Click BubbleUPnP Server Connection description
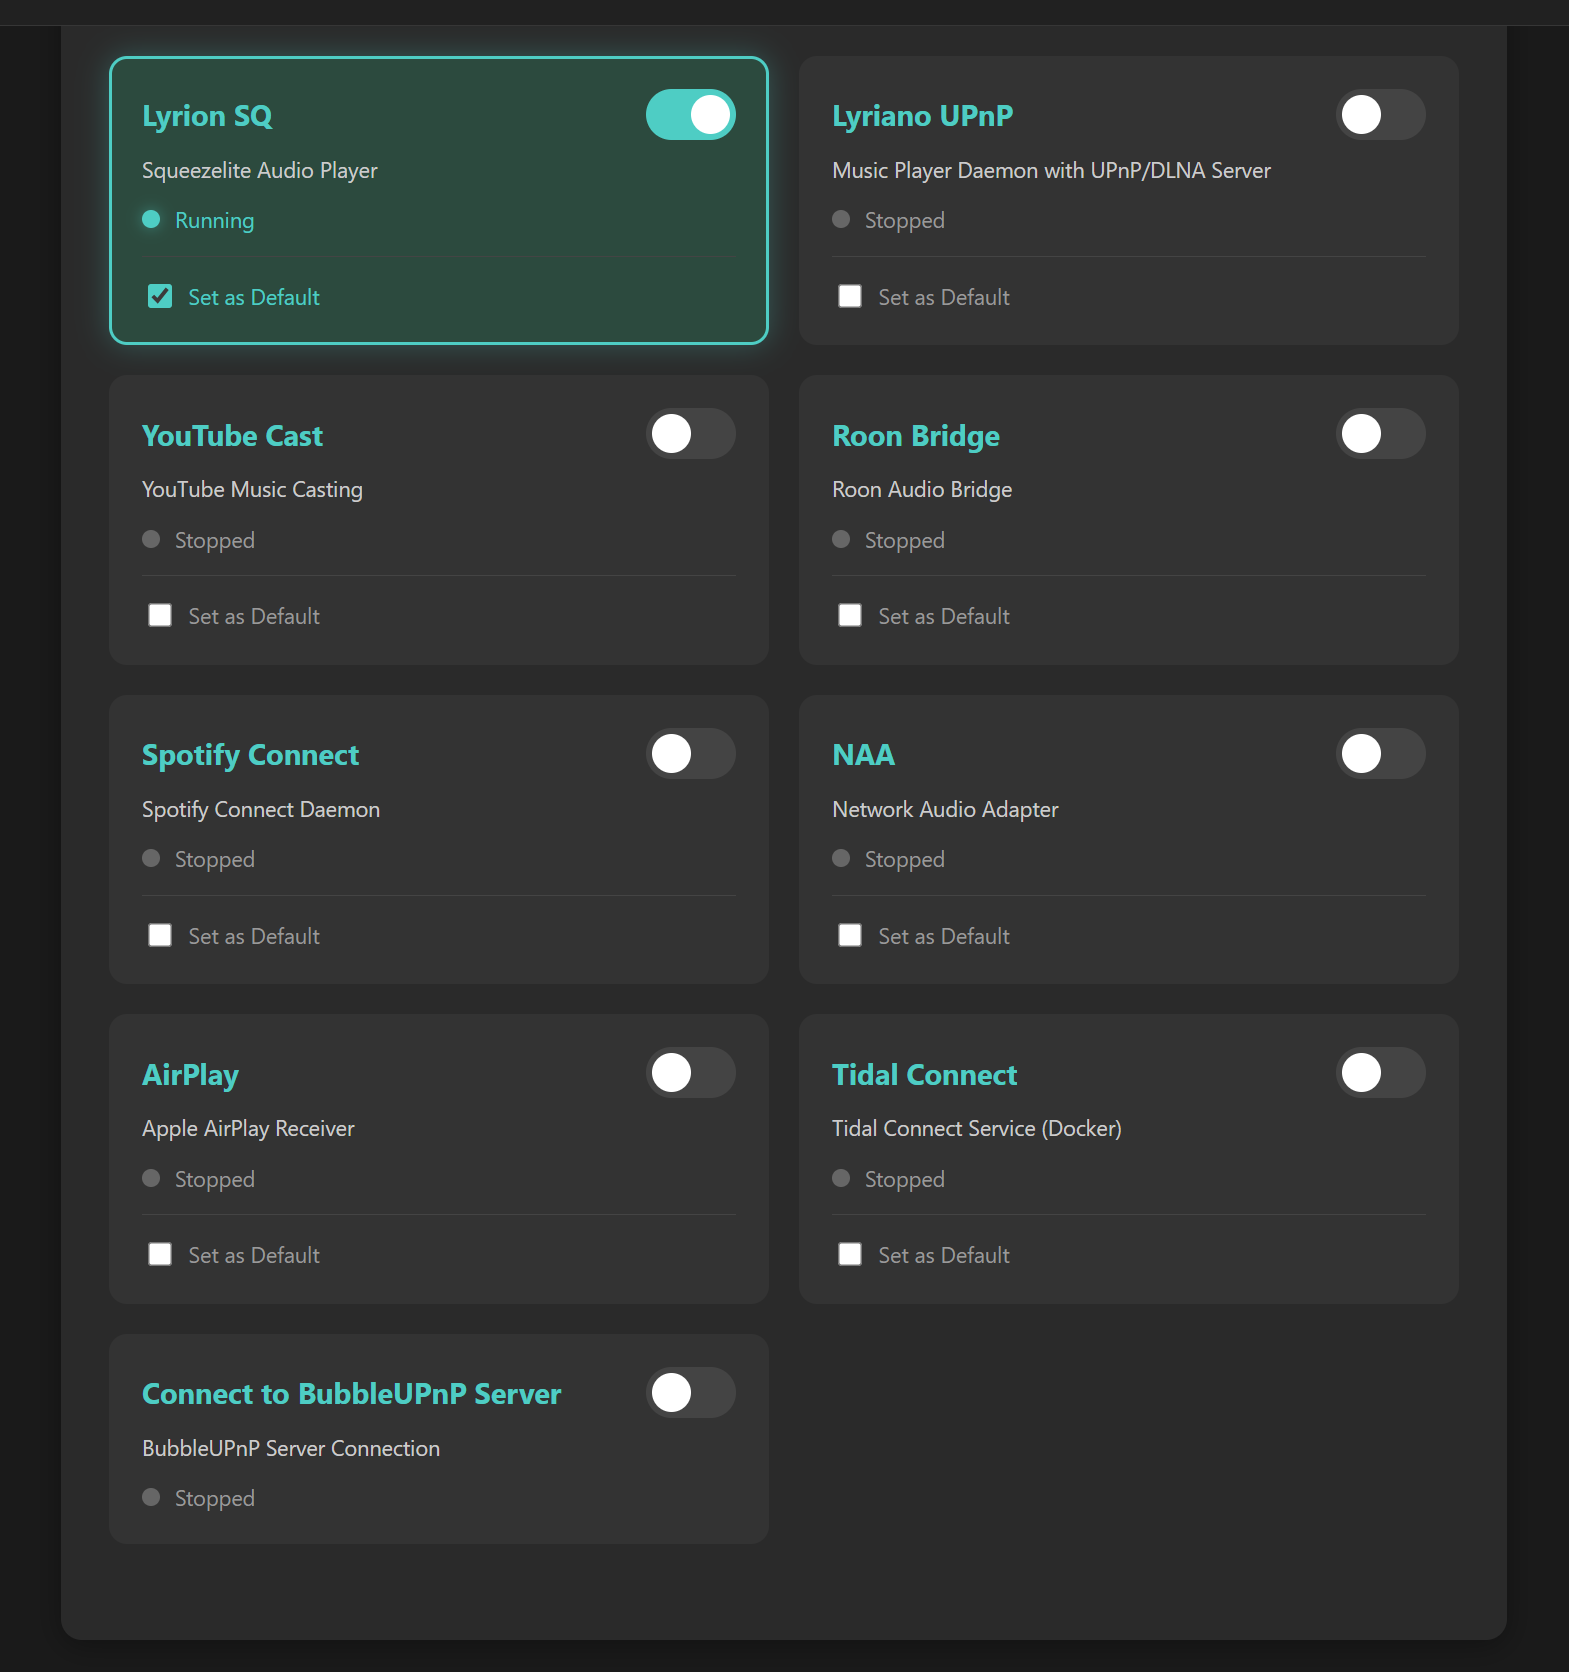 tap(291, 1449)
